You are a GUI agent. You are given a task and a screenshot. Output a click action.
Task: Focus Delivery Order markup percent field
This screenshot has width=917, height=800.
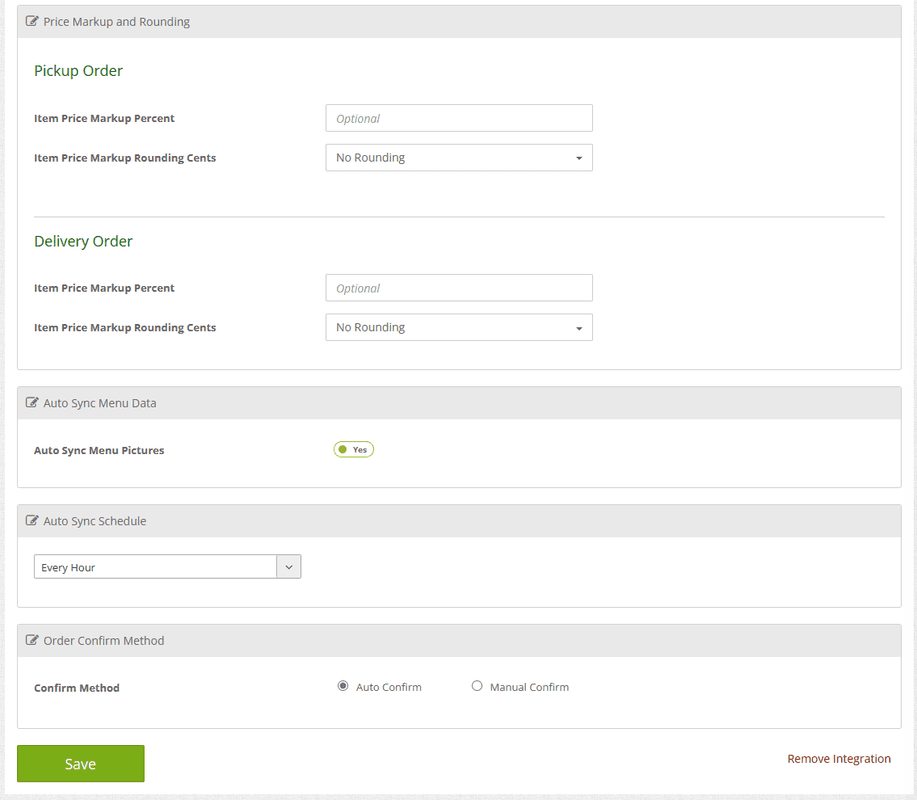[459, 288]
